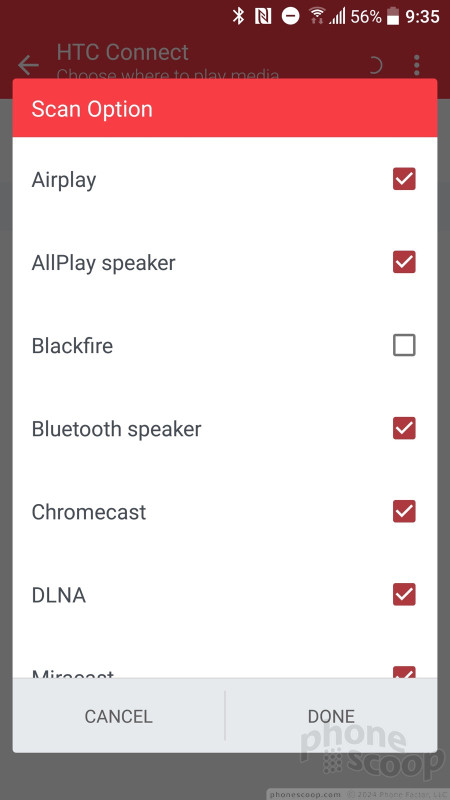This screenshot has width=450, height=800.
Task: Select the Chromecast list row label
Action: 89,512
